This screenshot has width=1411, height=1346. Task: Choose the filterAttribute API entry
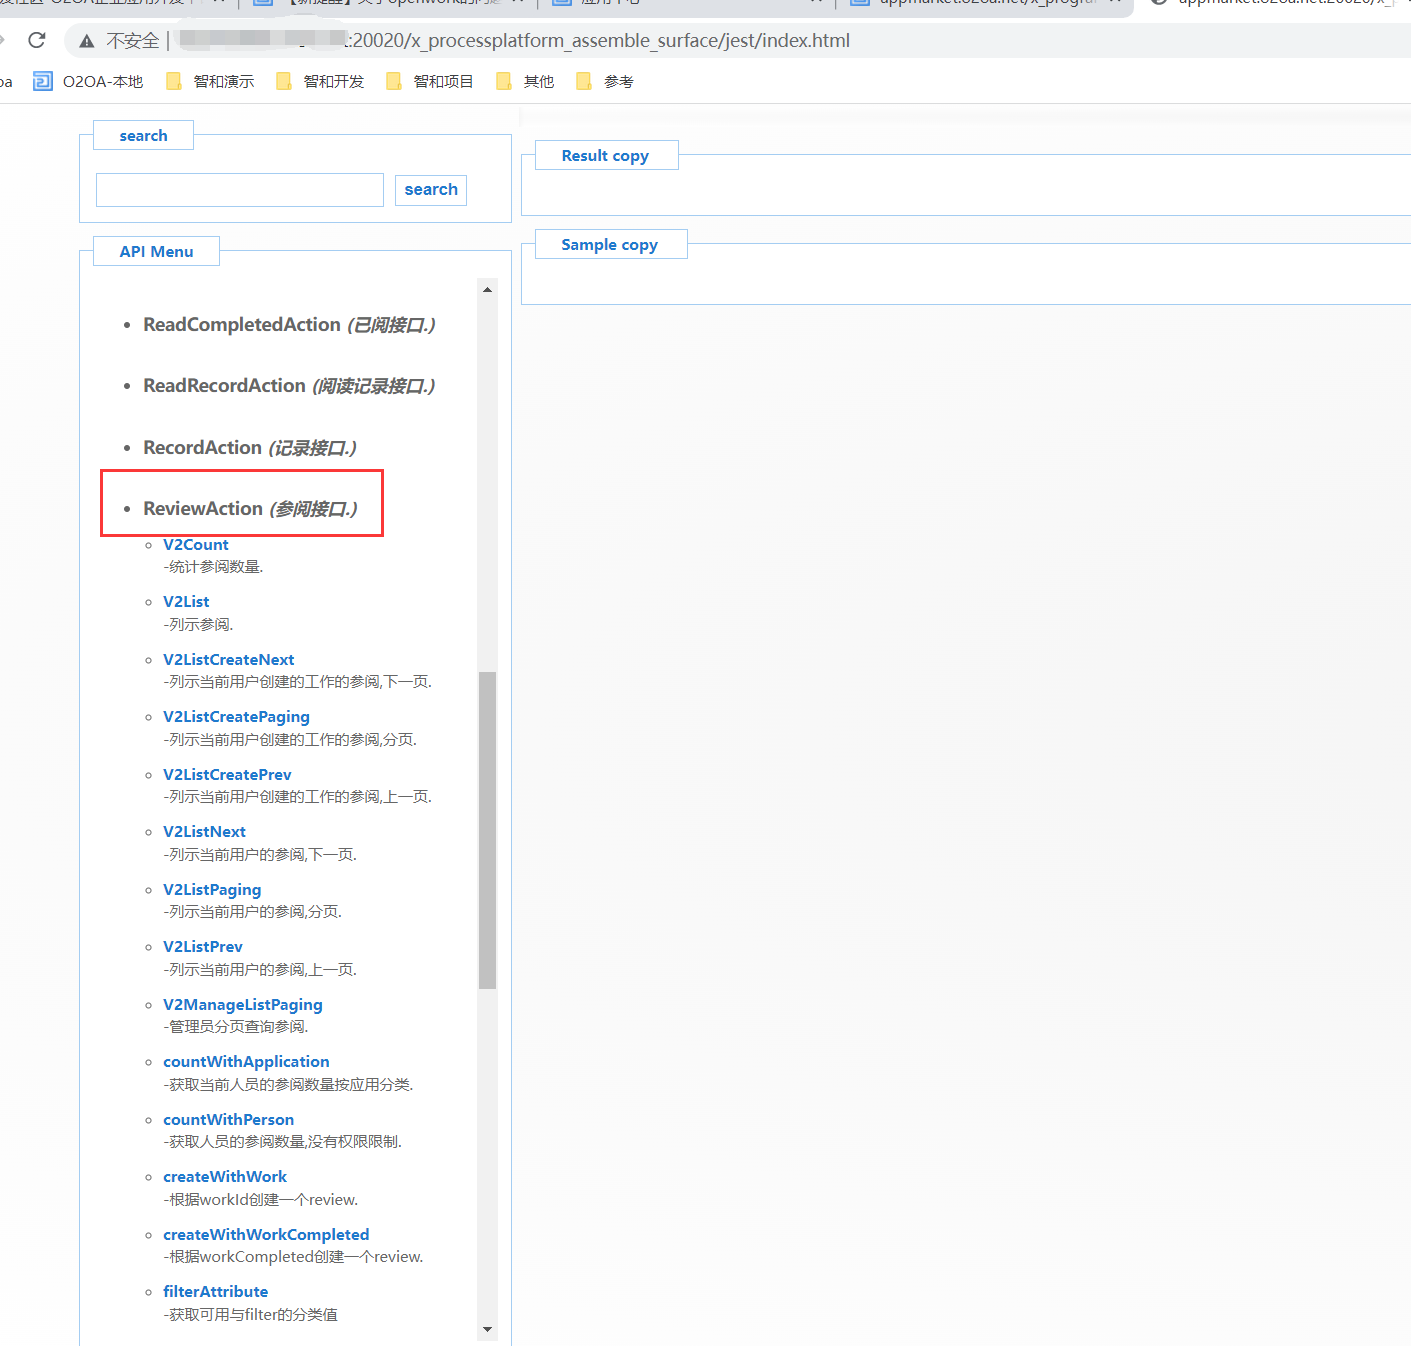pos(216,1292)
